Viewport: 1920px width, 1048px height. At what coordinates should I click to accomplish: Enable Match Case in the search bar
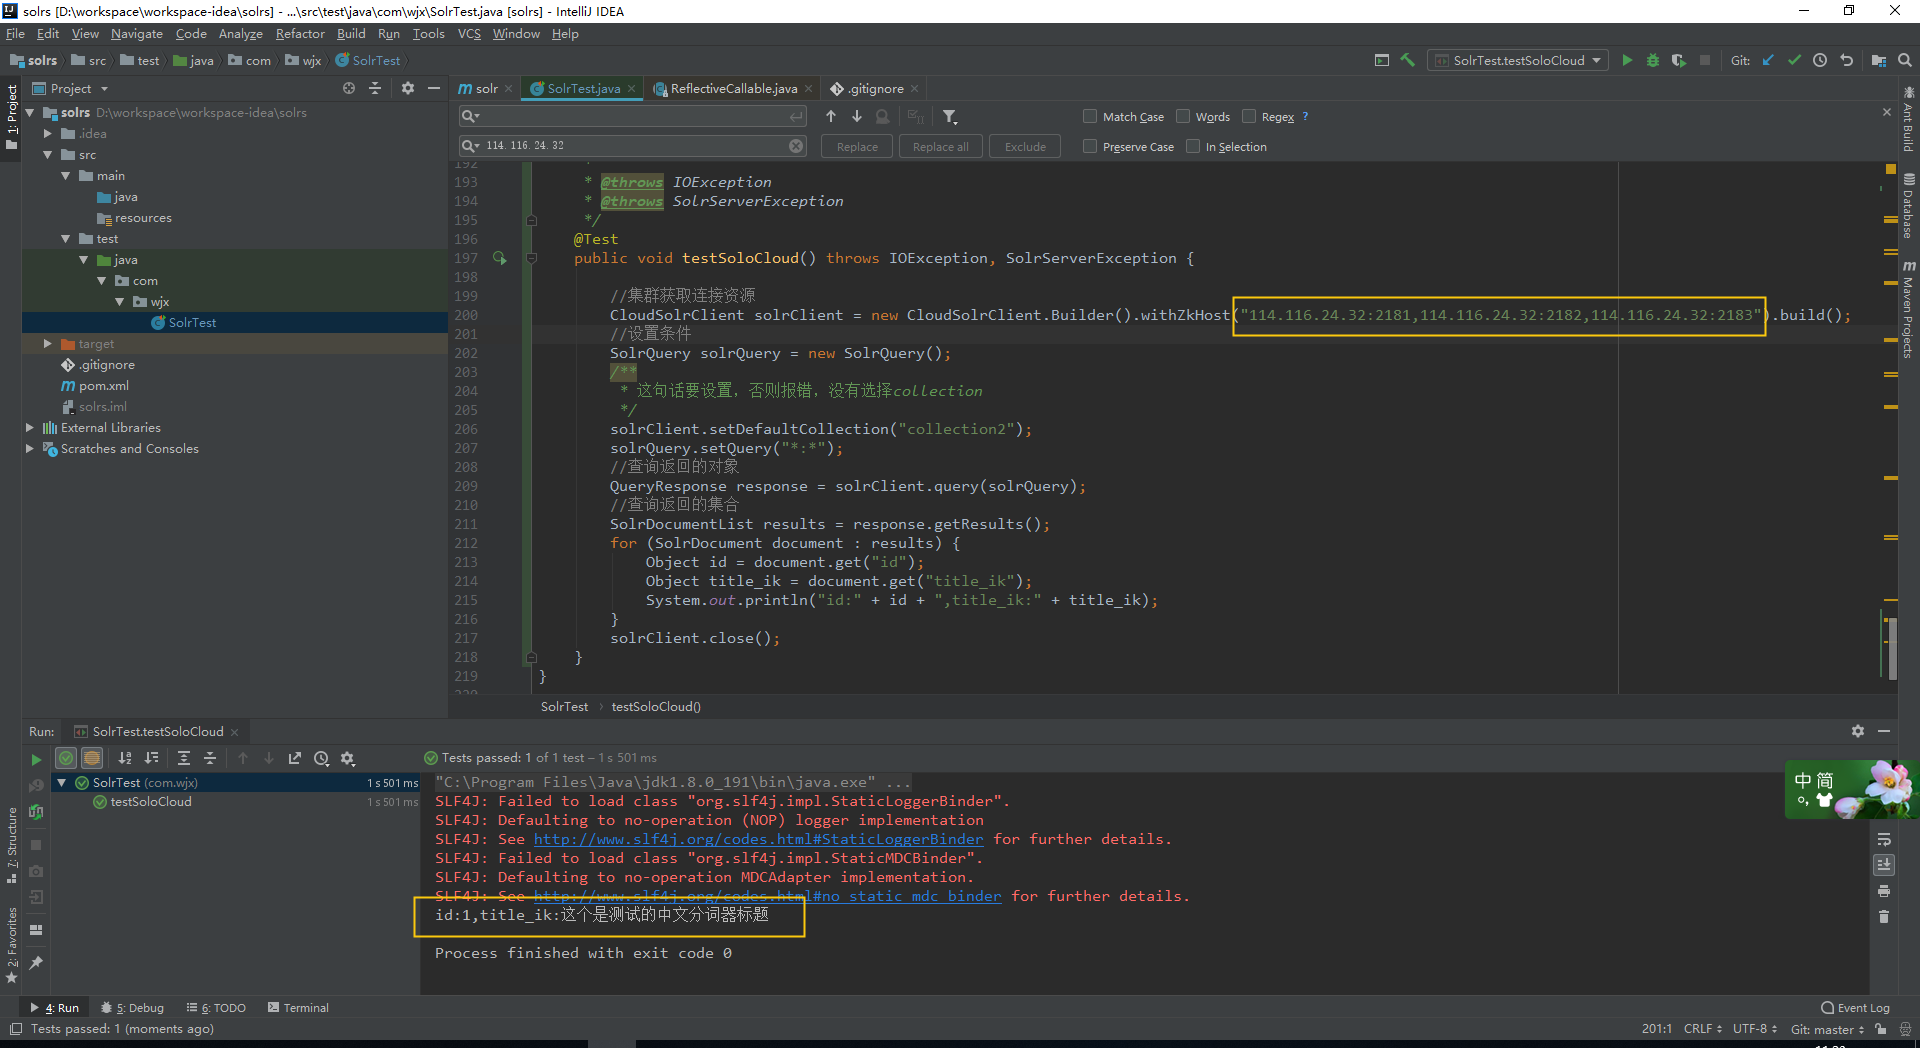point(1089,116)
